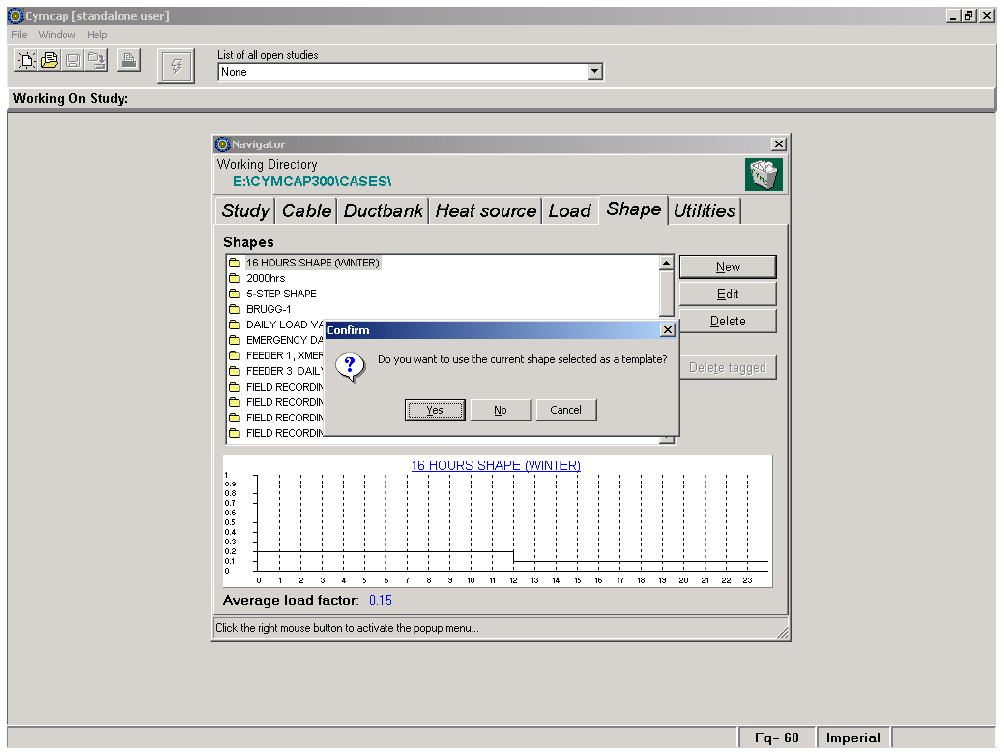Screen dimensions: 1004x753
Task: Select the 2000hrs shape entry
Action: (266, 278)
